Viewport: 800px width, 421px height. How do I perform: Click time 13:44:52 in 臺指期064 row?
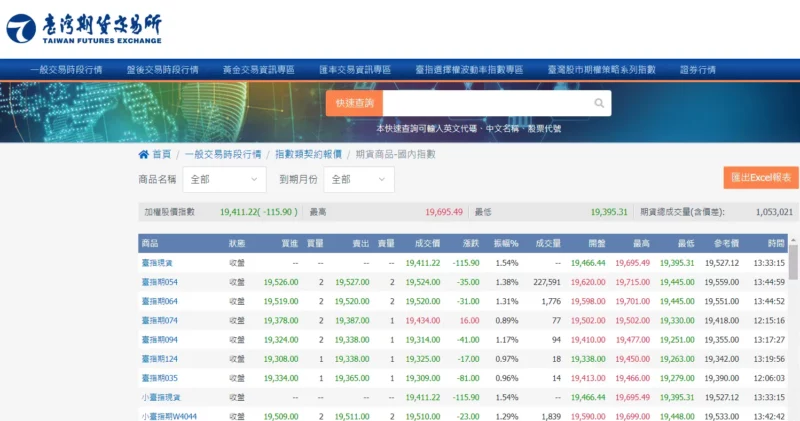point(769,301)
